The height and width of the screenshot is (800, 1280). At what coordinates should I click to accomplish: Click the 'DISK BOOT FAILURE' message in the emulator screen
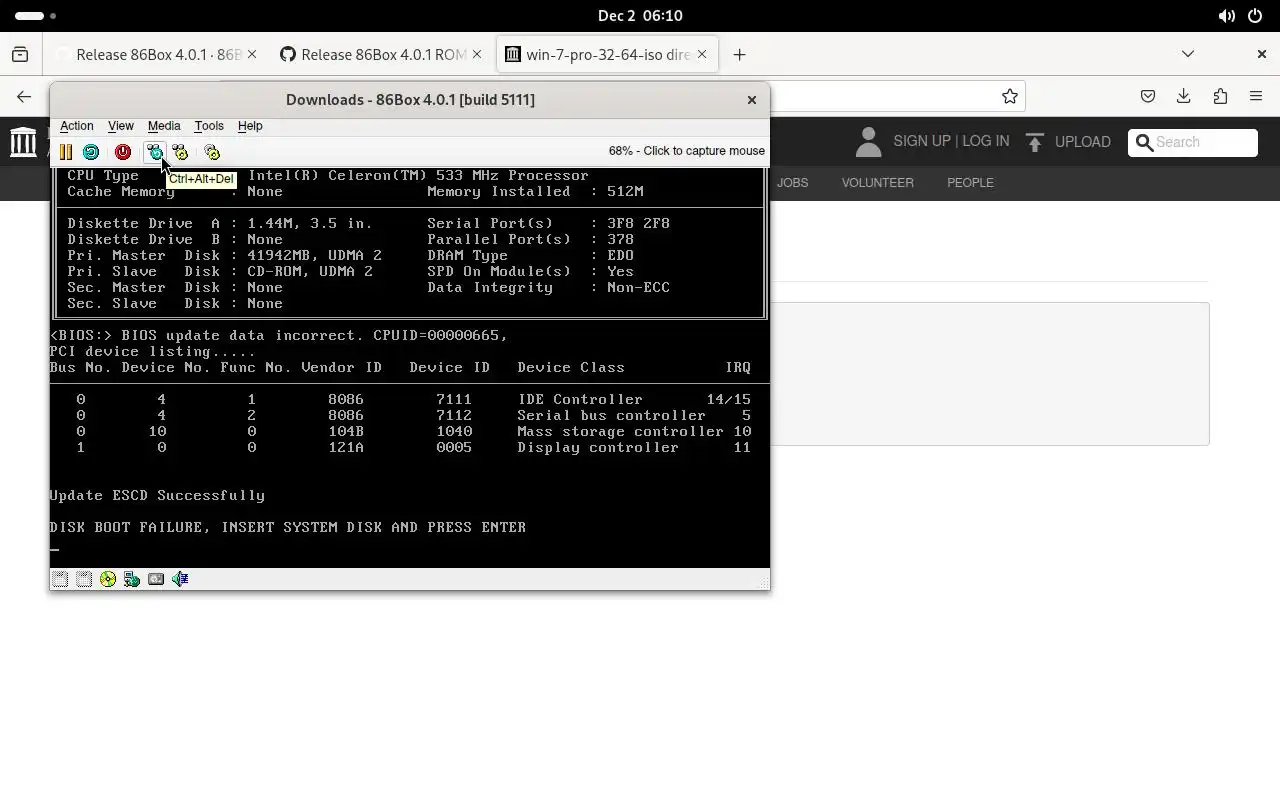[x=288, y=527]
